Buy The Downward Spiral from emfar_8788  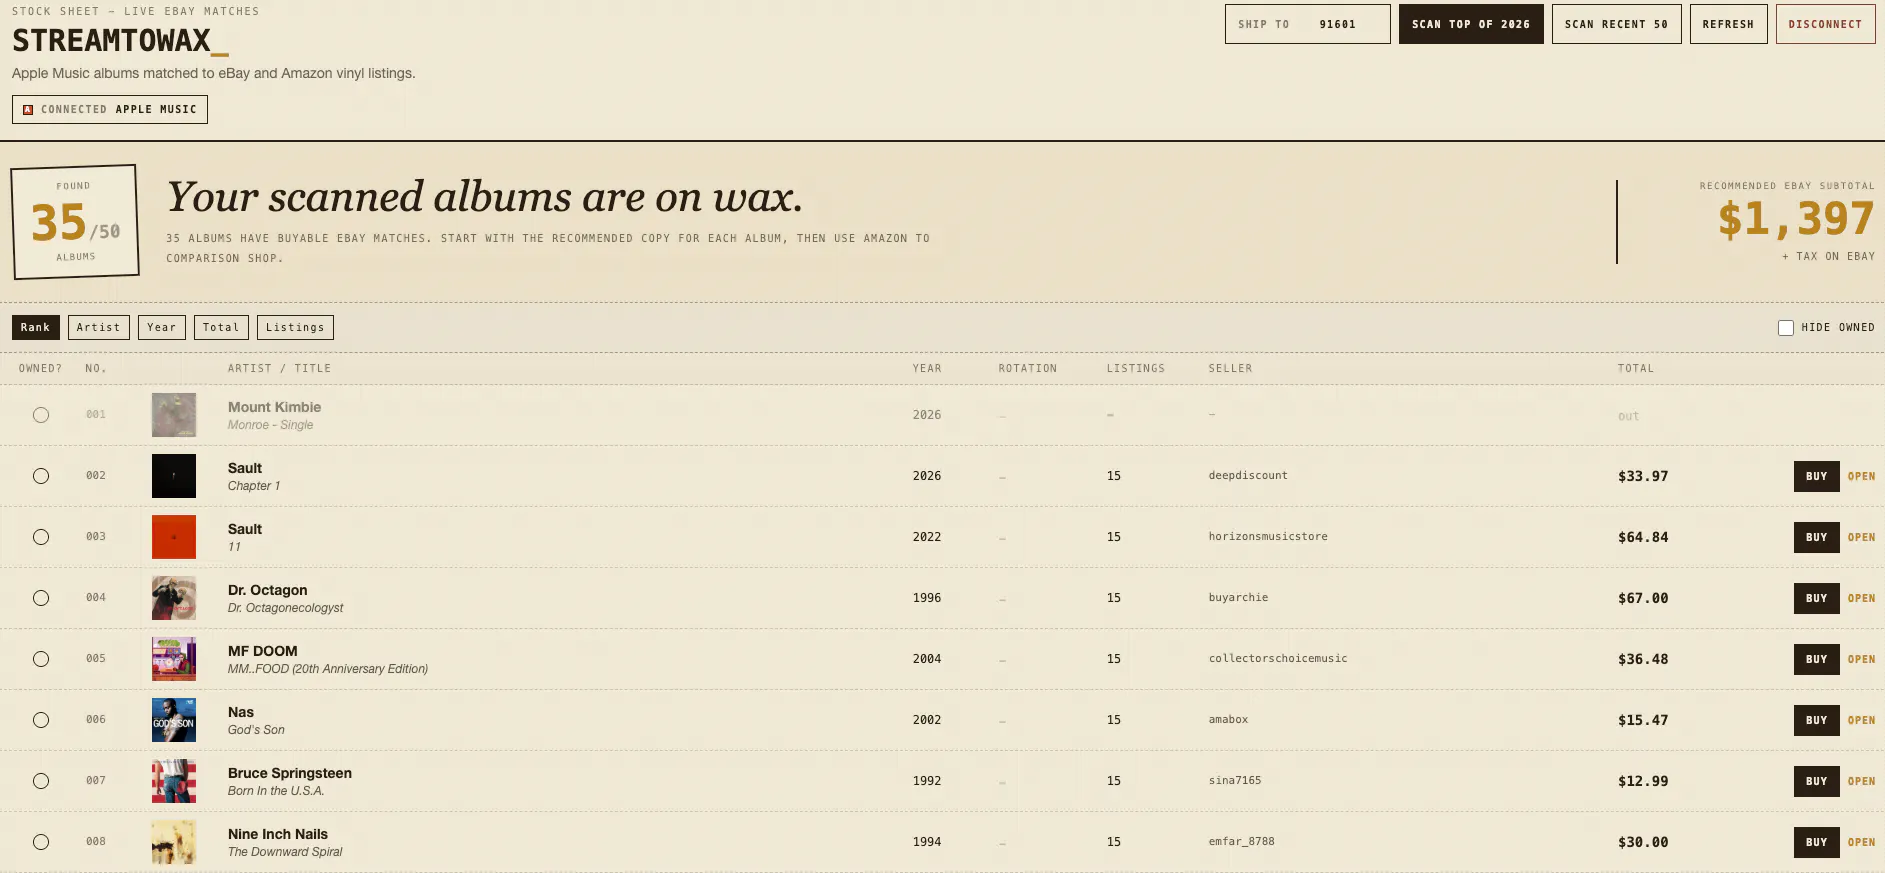[x=1817, y=842]
